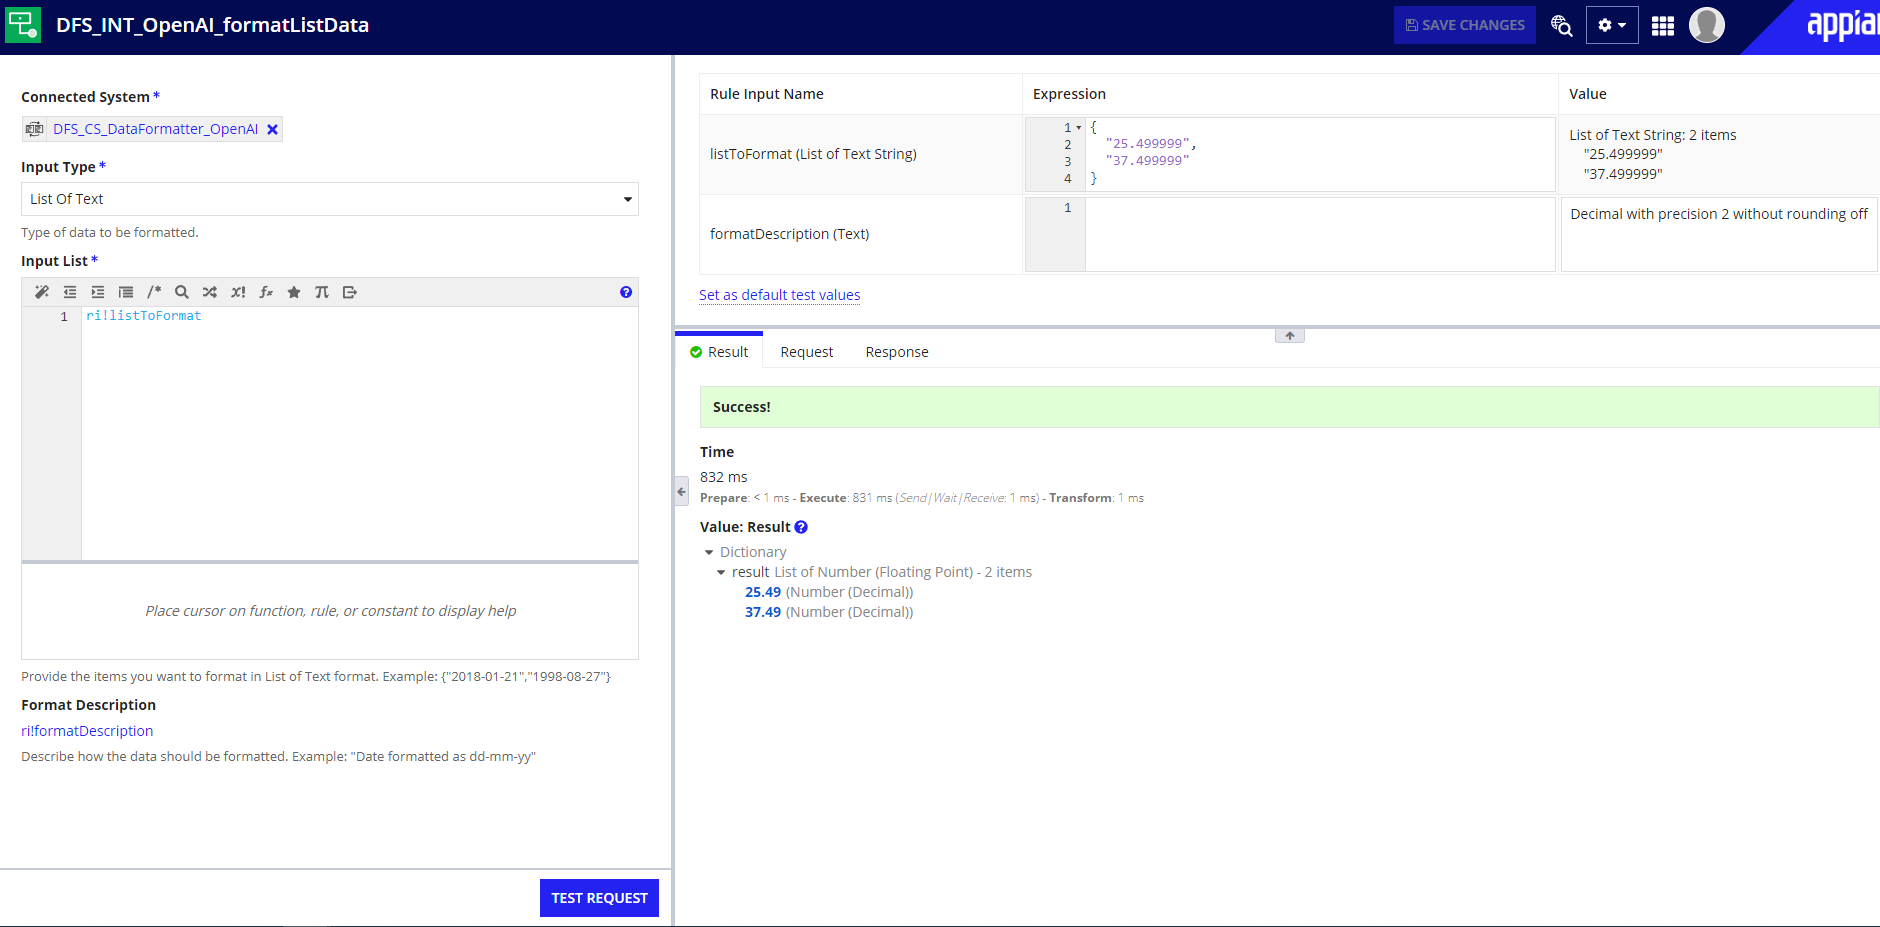Image resolution: width=1880 pixels, height=927 pixels.
Task: Click the fx function icon
Action: (266, 292)
